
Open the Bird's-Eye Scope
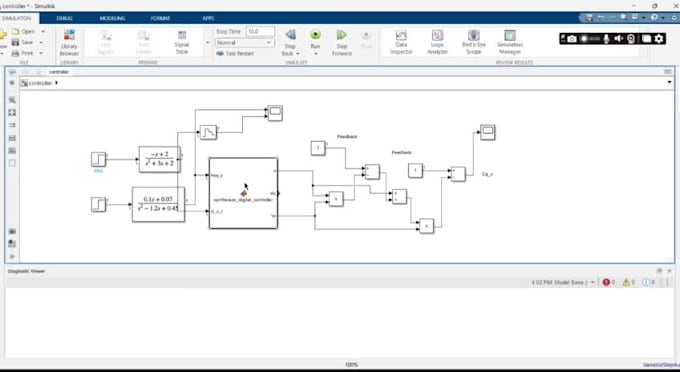coord(474,42)
